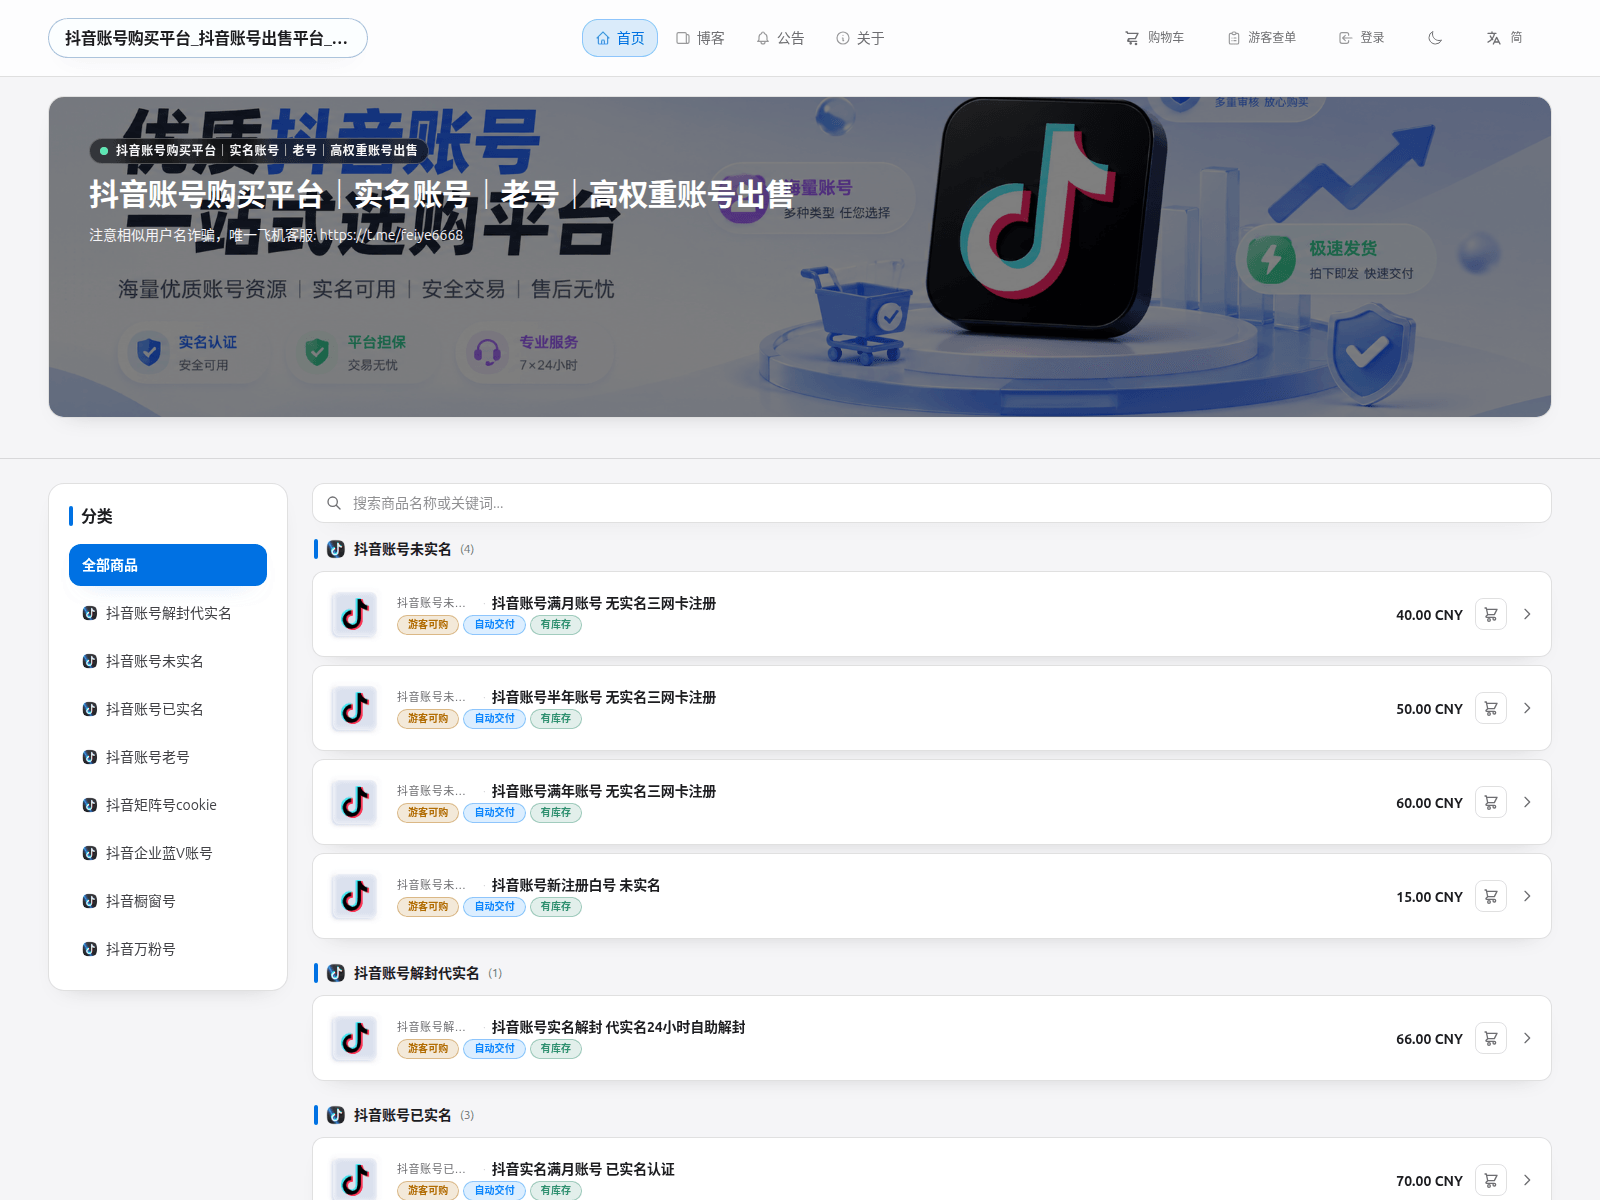The height and width of the screenshot is (1200, 1600).
Task: Filter by 抖音账号已实名 sidebar category
Action: click(x=168, y=709)
